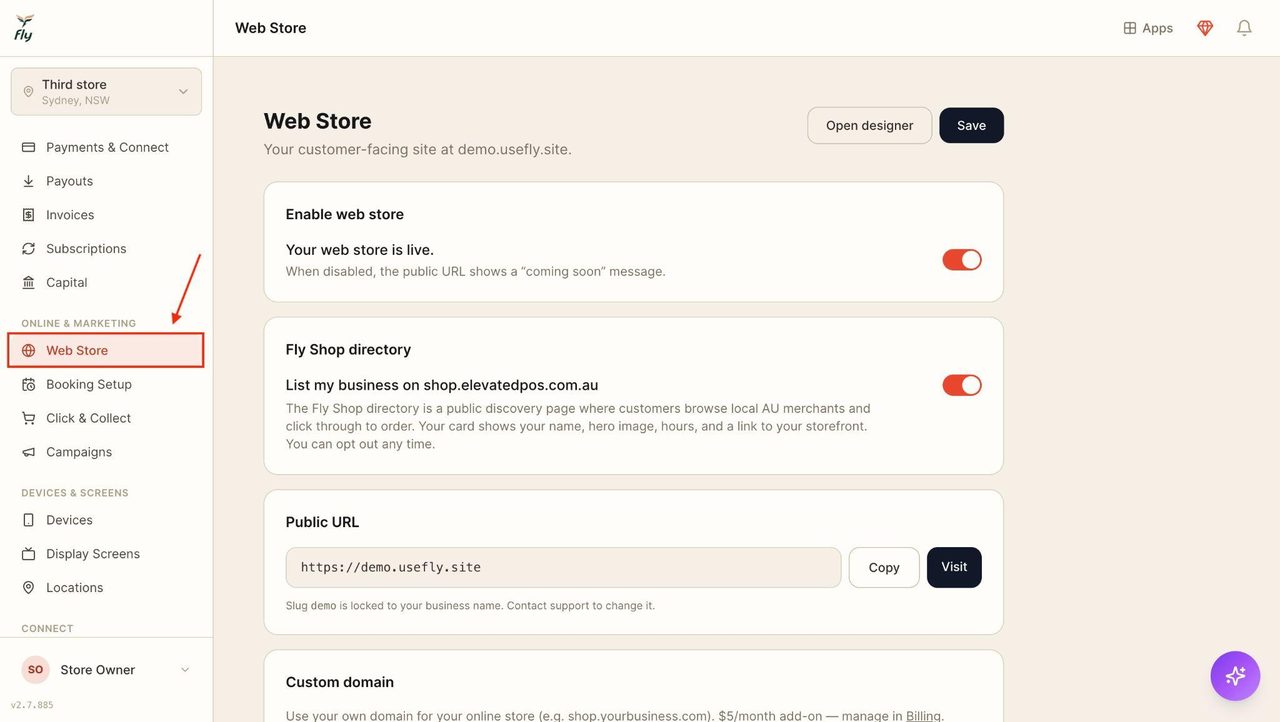
Task: Click the red diamond icon in header
Action: (1205, 28)
